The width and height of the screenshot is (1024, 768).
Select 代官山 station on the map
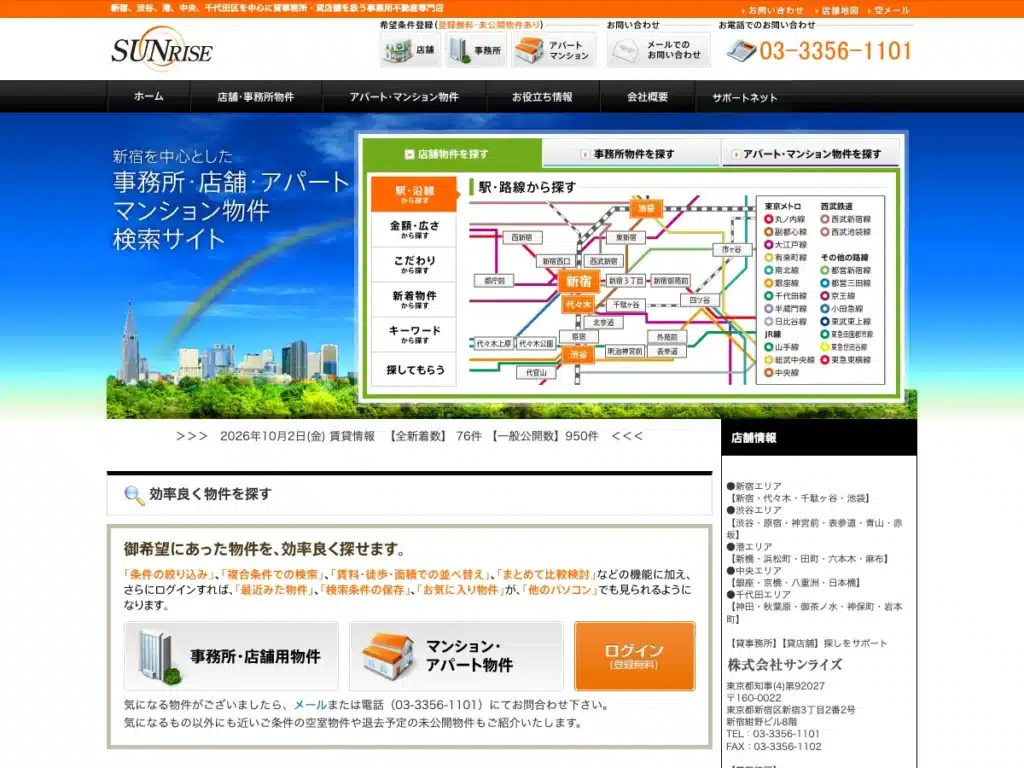[536, 372]
